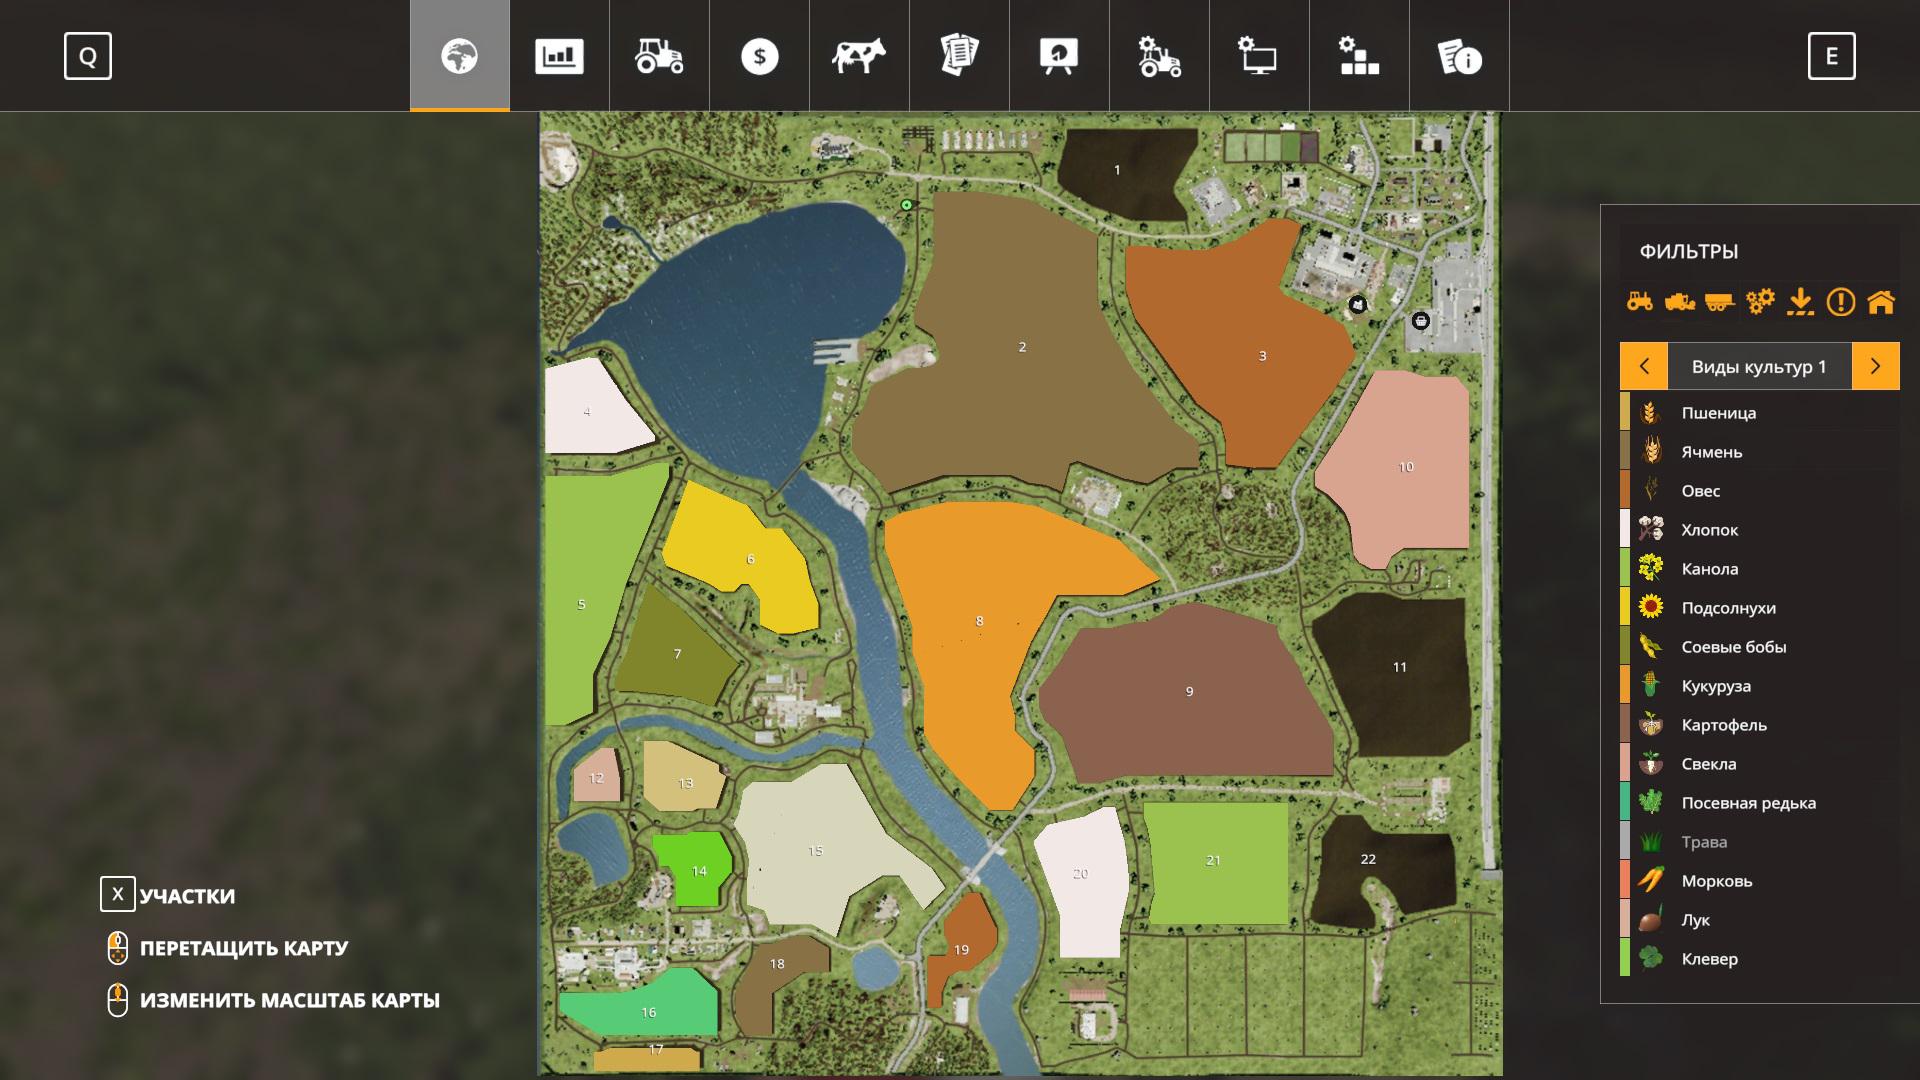Toggle the gears production map filter
1920x1080 pixels.
pyautogui.click(x=1760, y=301)
